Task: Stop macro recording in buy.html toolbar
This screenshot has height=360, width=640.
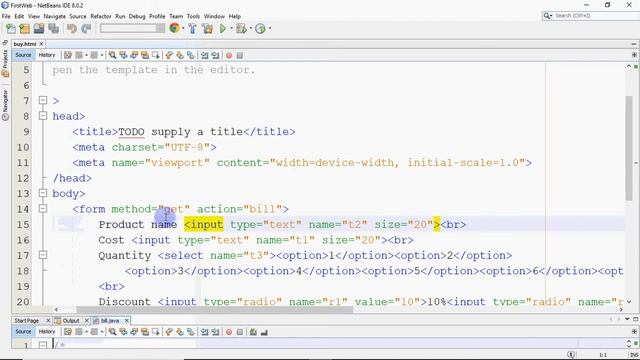Action: (x=240, y=55)
